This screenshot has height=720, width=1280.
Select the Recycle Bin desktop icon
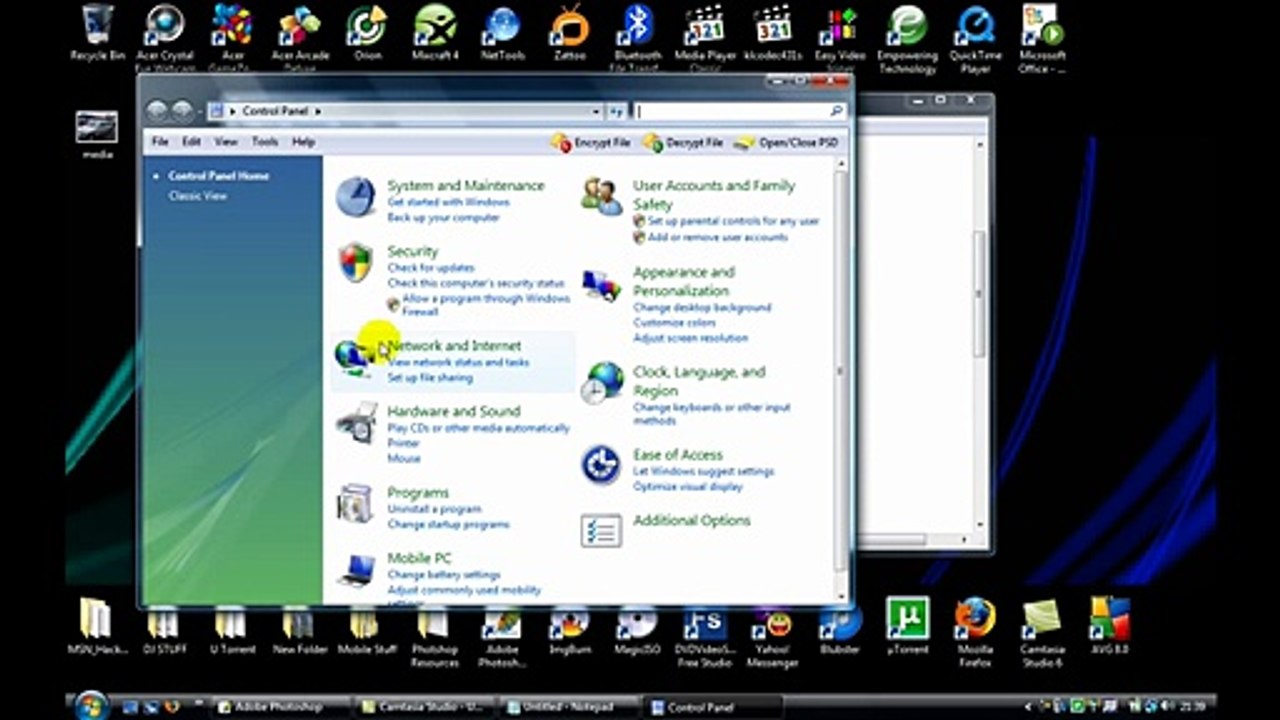click(97, 33)
